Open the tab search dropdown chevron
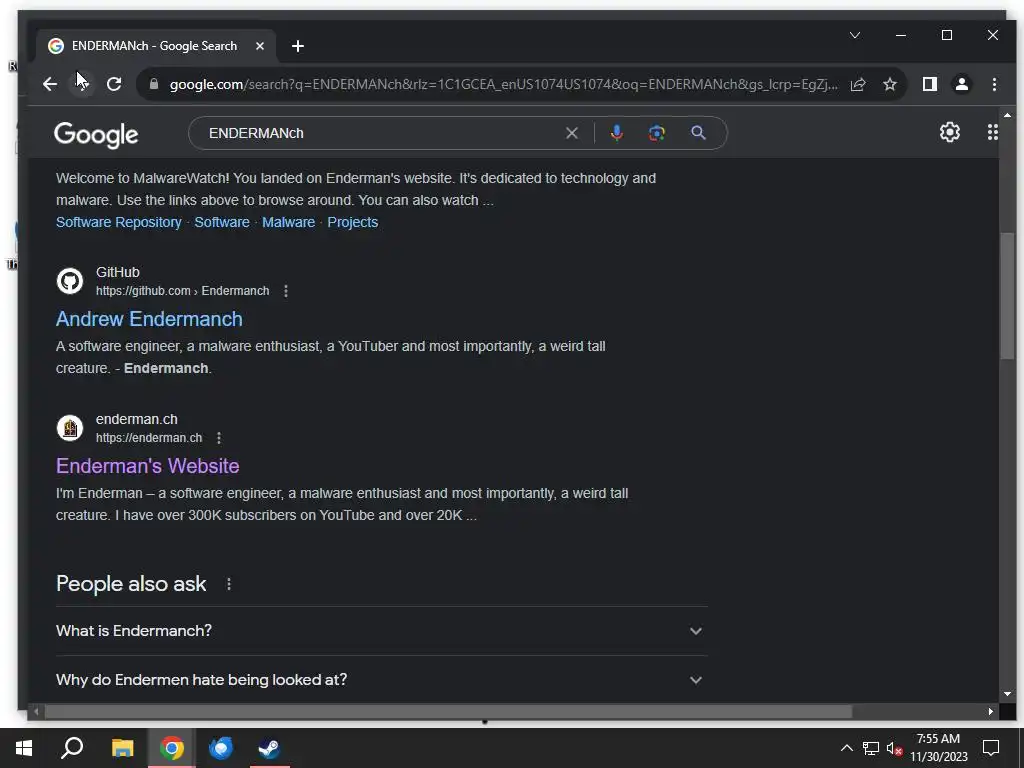The image size is (1024, 768). click(x=855, y=35)
